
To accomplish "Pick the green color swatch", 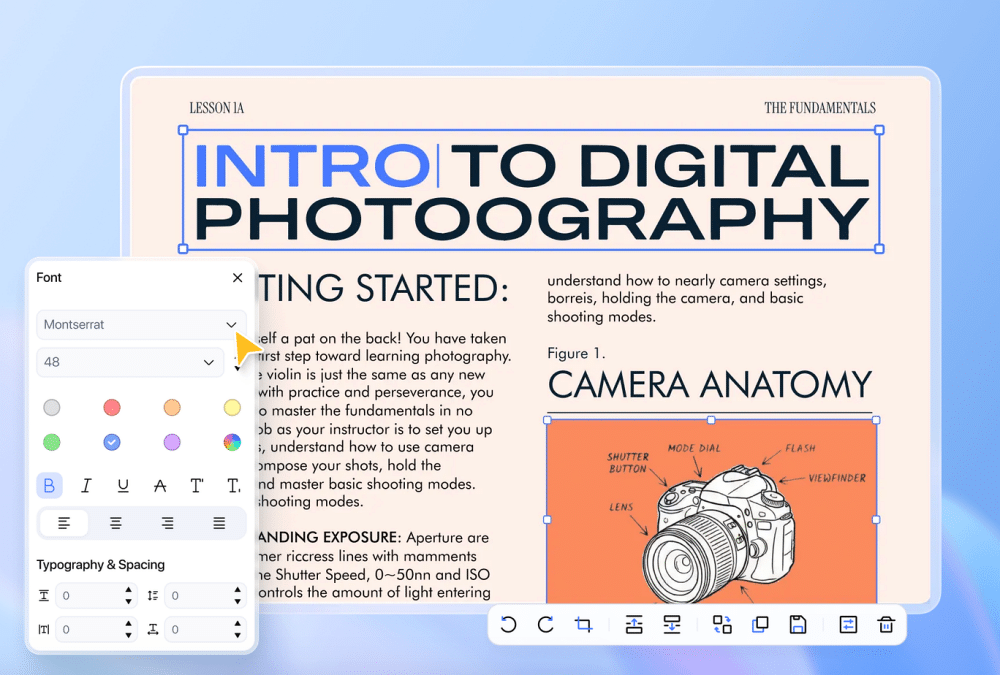I will click(x=52, y=441).
